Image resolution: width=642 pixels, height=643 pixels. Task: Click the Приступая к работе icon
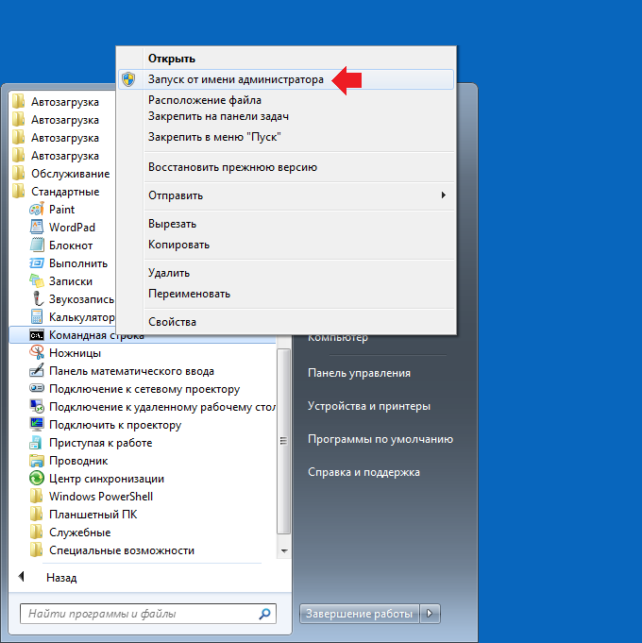pyautogui.click(x=36, y=443)
